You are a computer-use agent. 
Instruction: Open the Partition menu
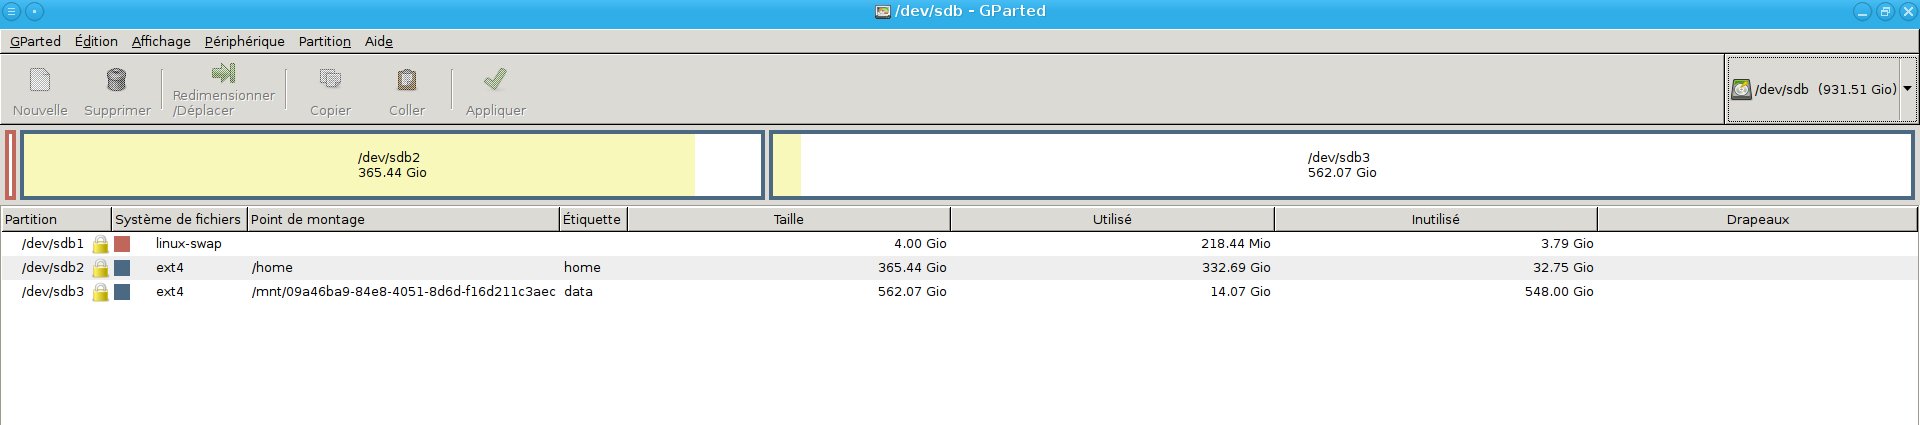324,41
